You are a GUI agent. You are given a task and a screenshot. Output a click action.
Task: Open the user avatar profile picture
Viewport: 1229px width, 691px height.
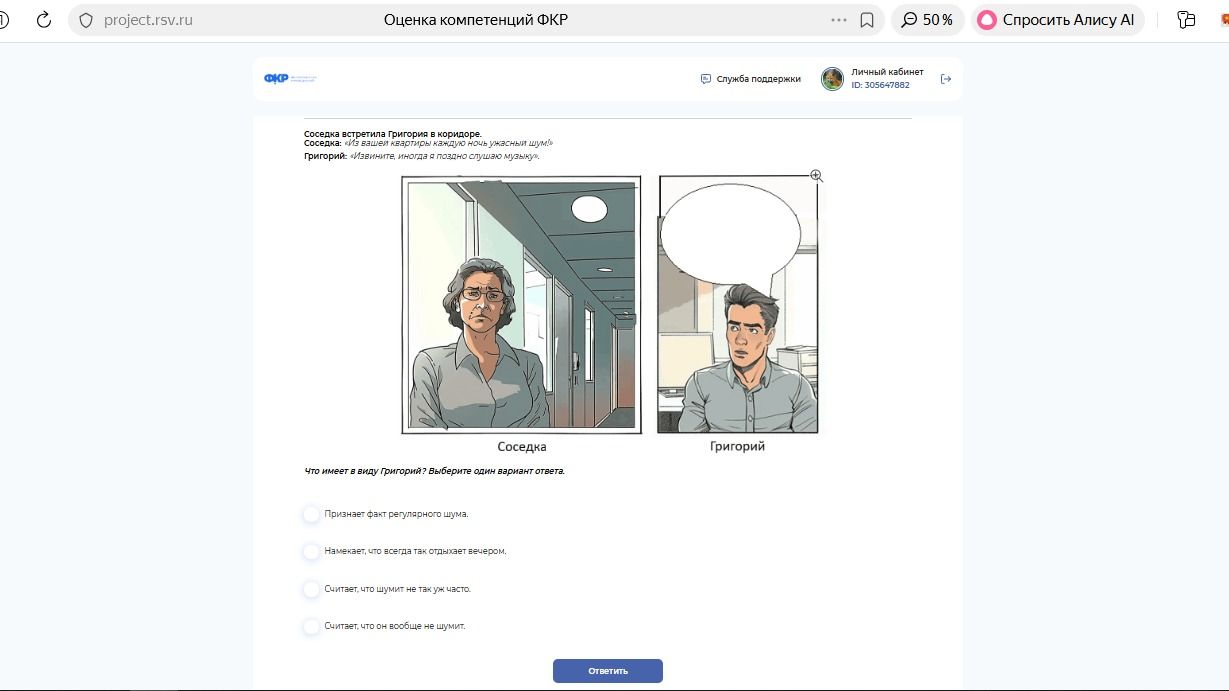click(832, 79)
